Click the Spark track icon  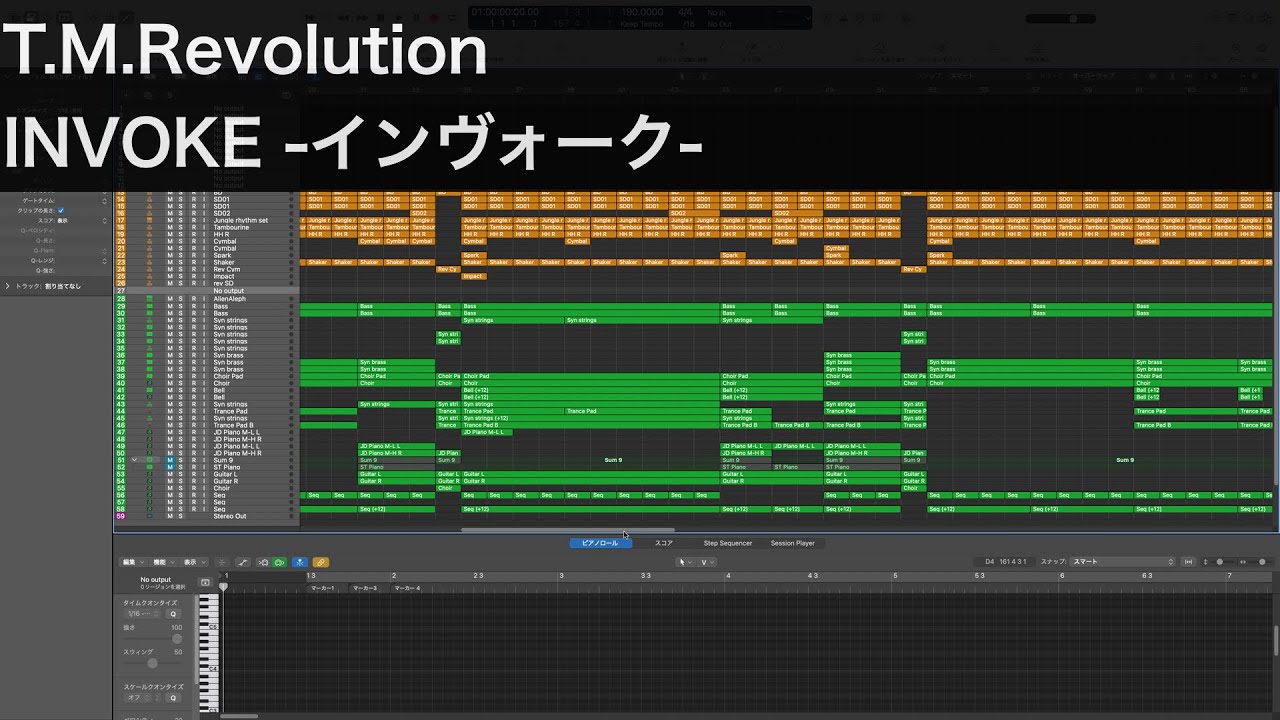pos(149,255)
